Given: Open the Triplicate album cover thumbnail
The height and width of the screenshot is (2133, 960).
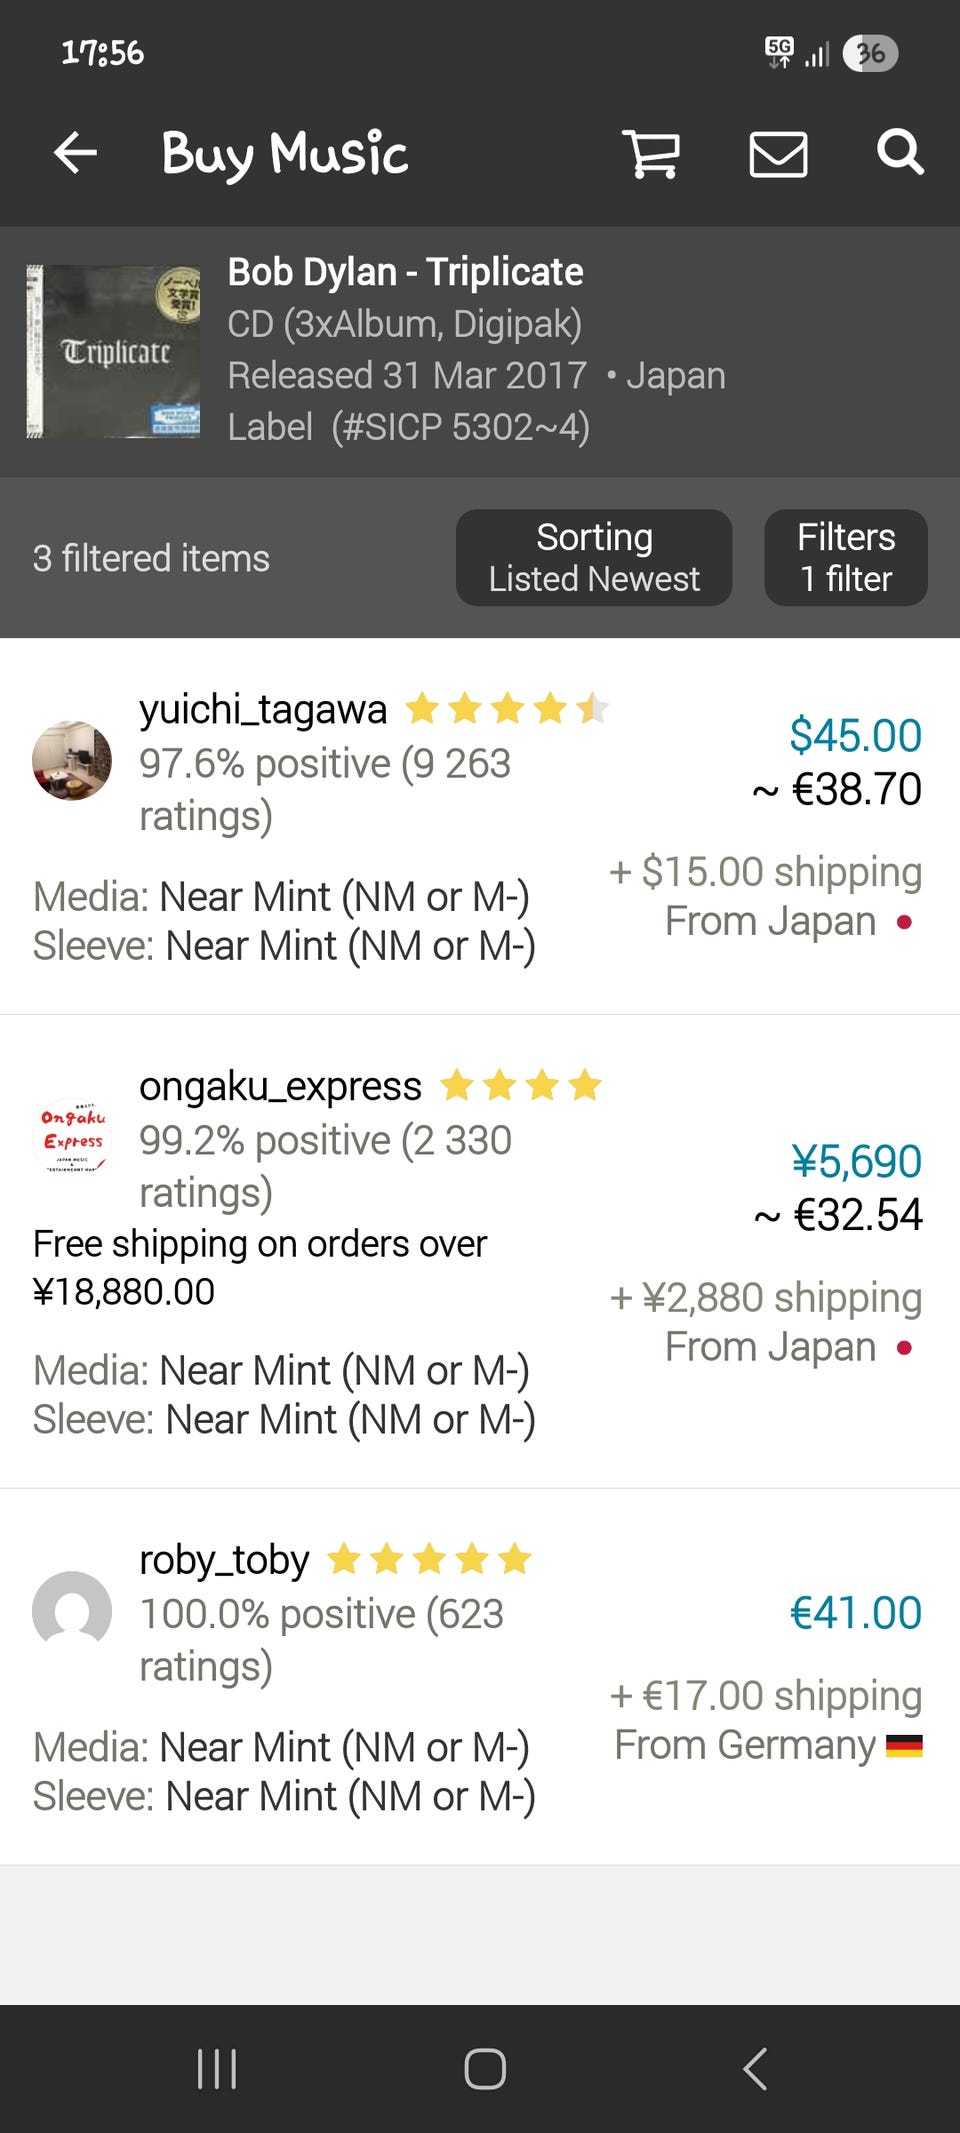Looking at the screenshot, I should pyautogui.click(x=113, y=351).
